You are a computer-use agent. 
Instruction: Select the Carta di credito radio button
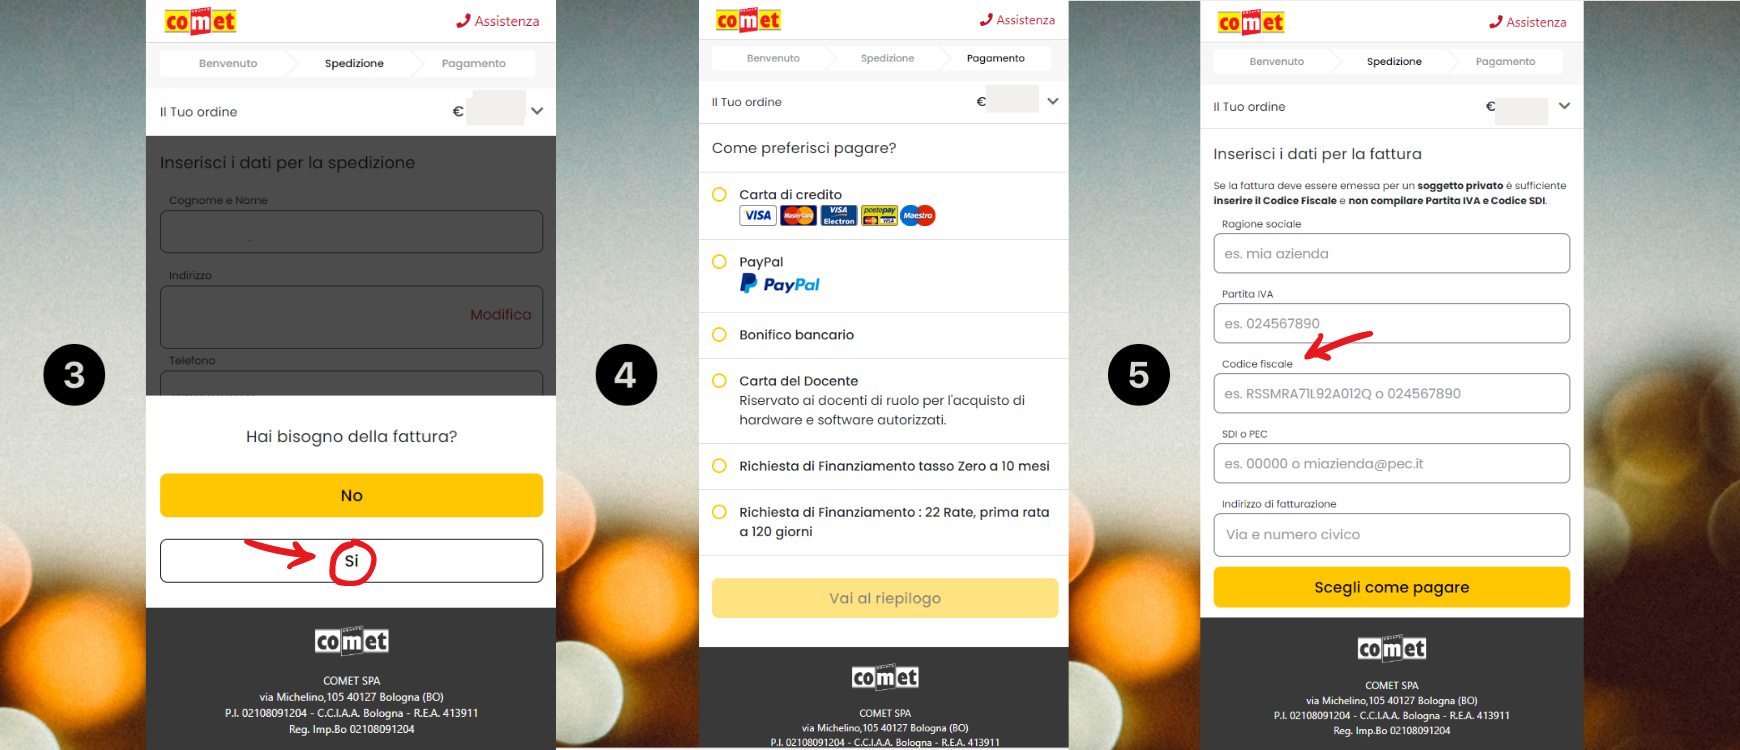pos(719,194)
